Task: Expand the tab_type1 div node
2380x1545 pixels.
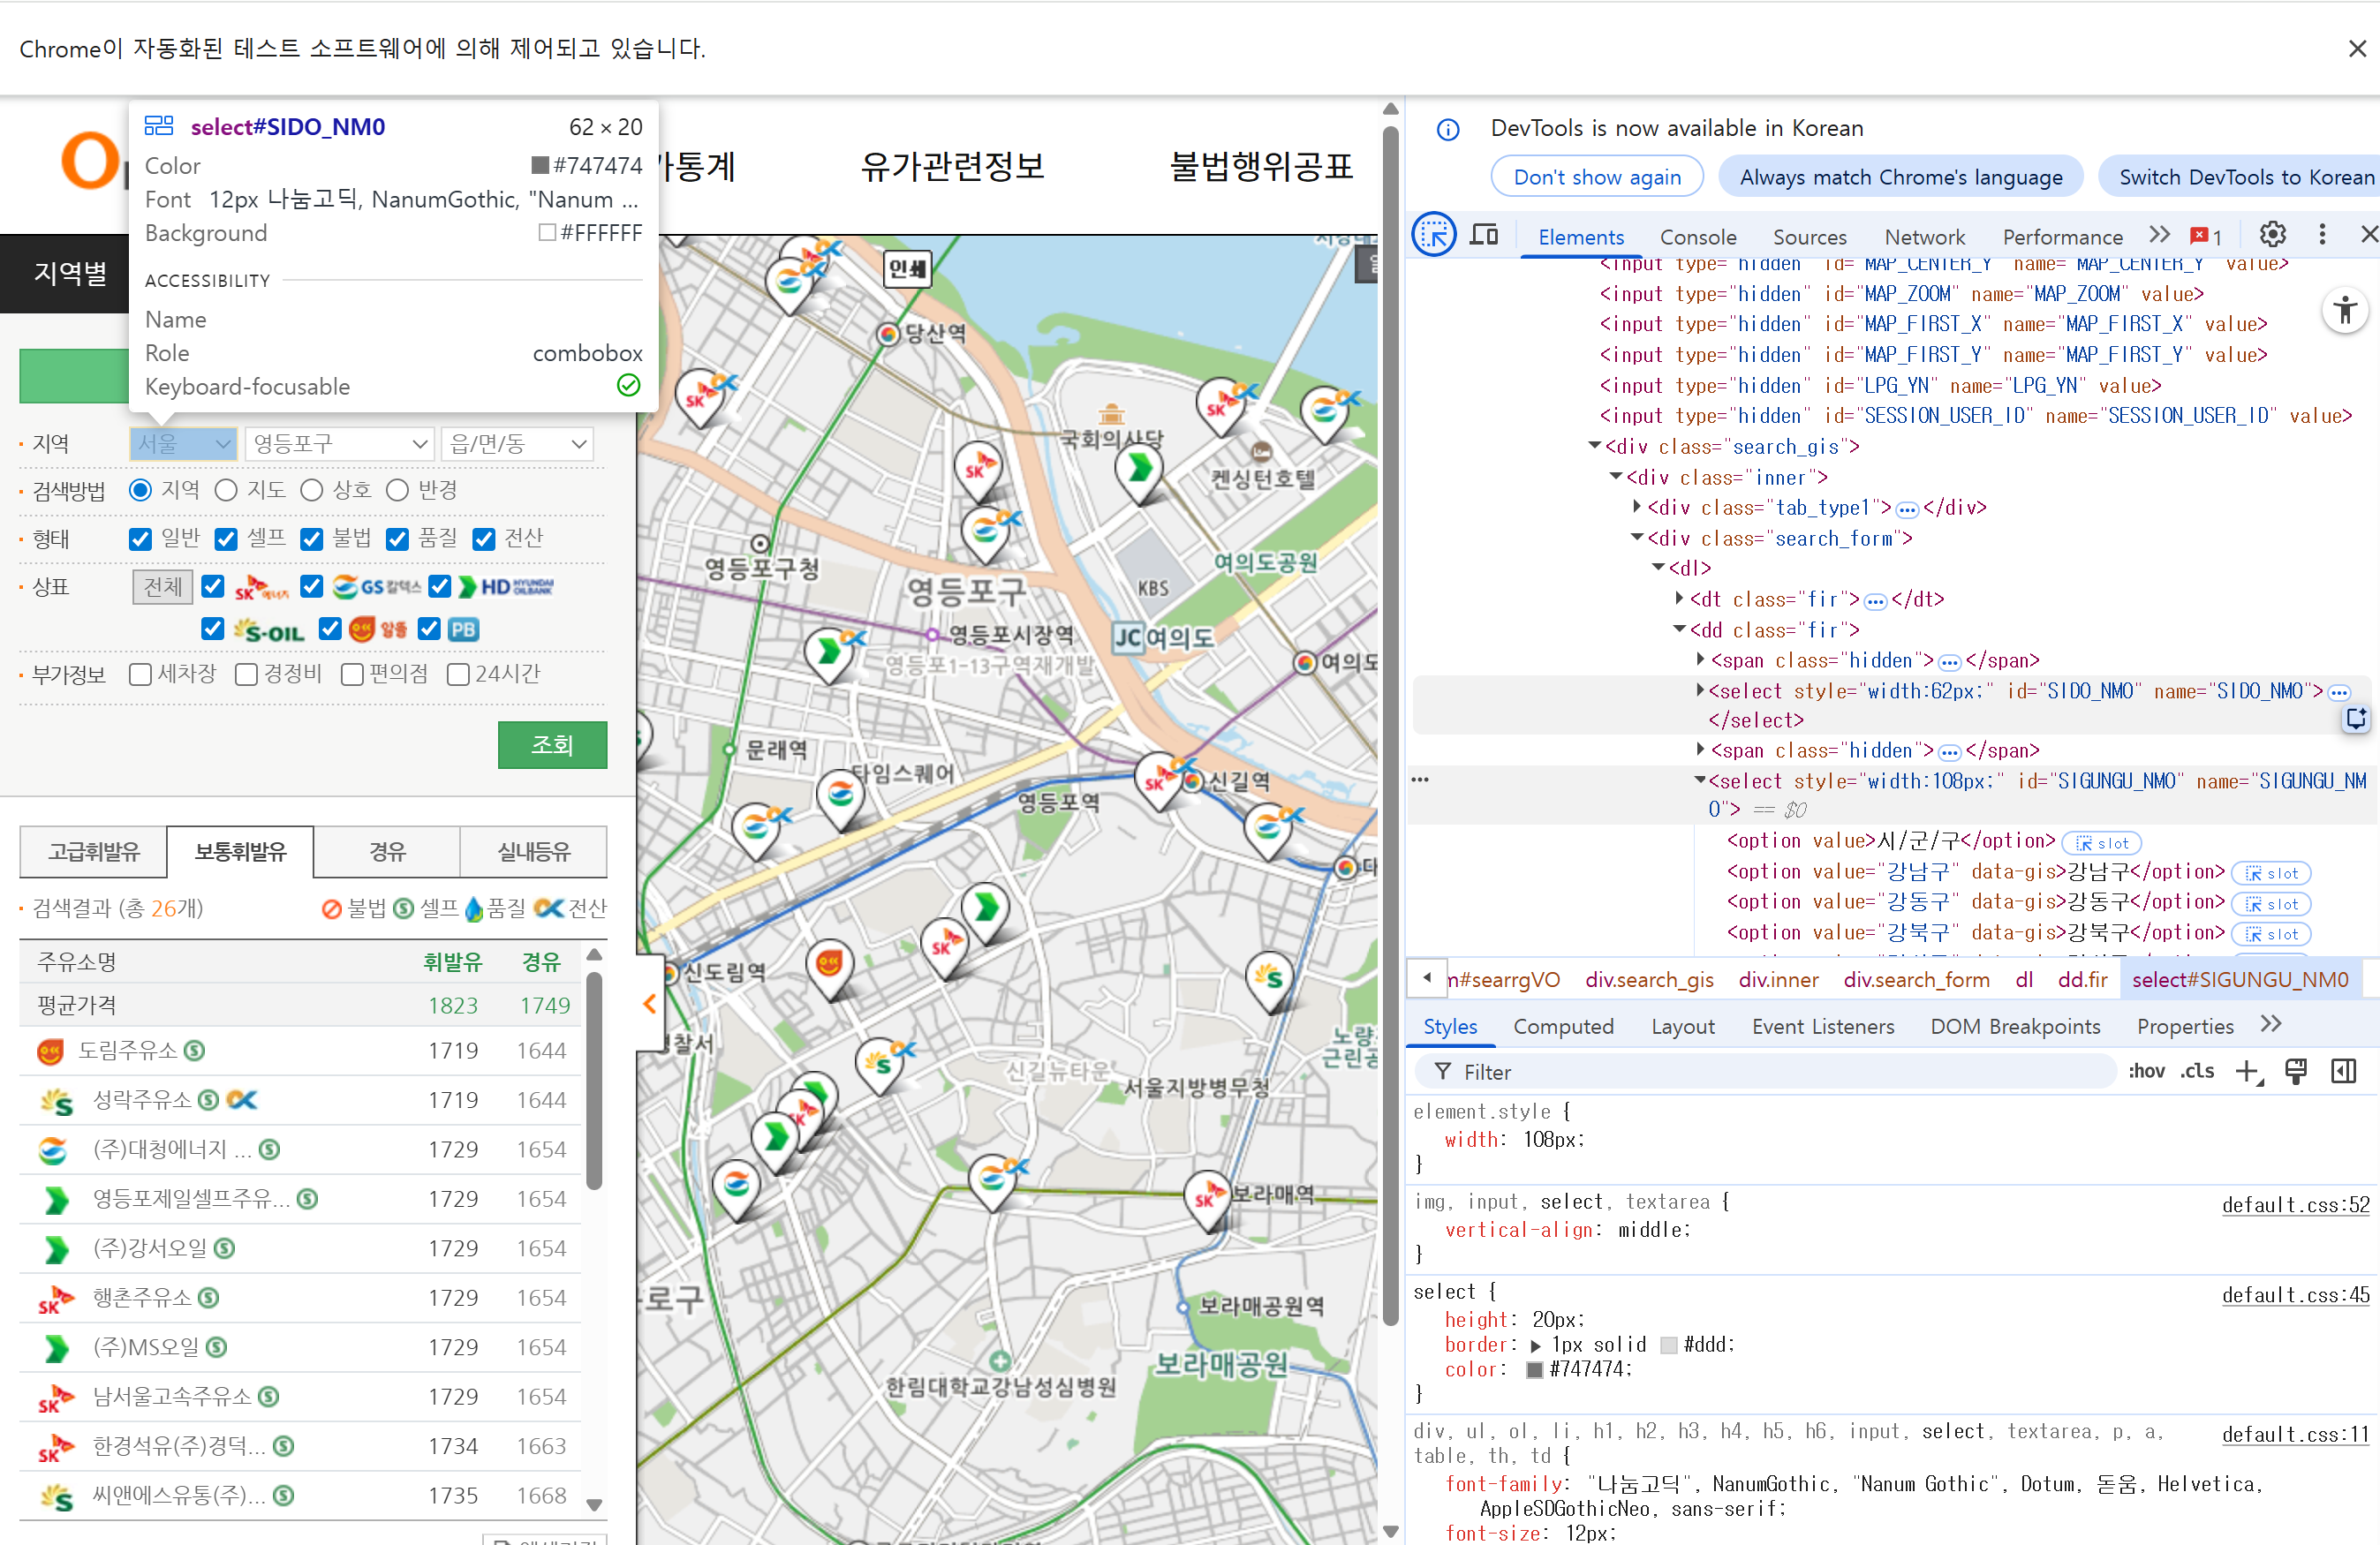Action: coord(1637,507)
